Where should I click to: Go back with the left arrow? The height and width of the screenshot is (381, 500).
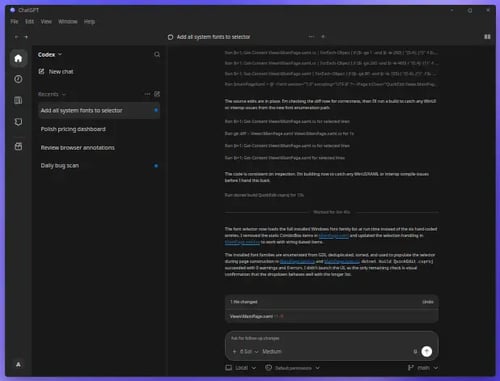point(16,37)
